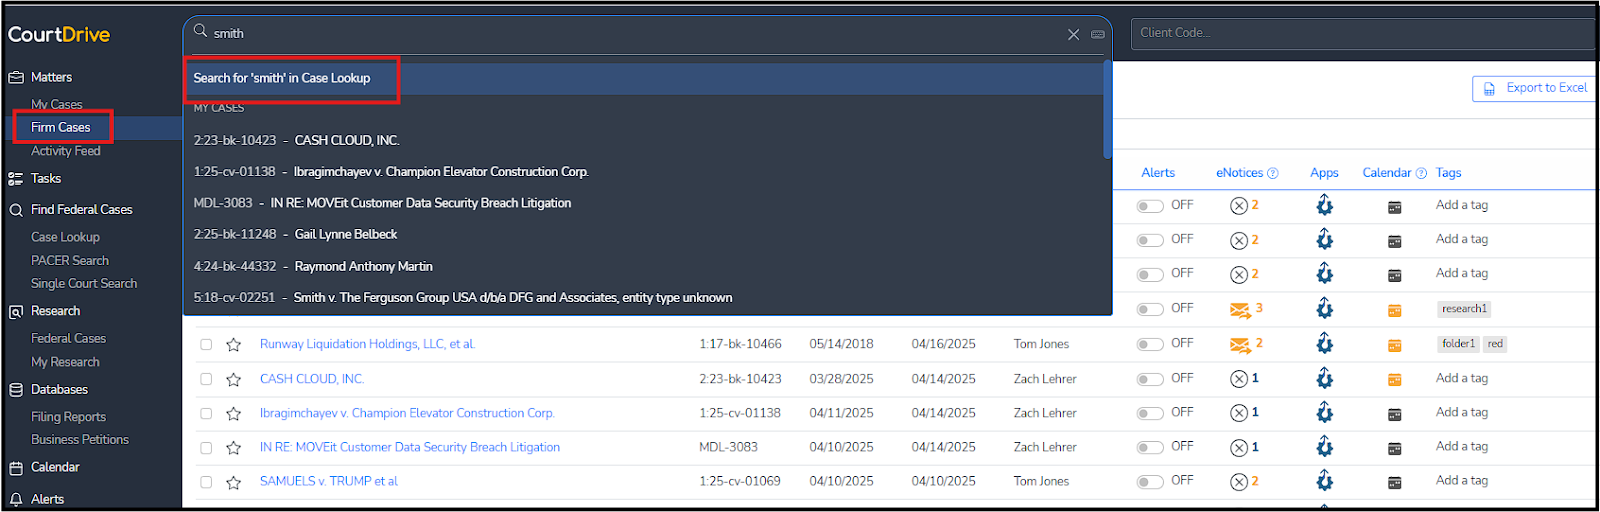Pick suggestion 2:25-bk-11248 Gail Lynne Belbeck

pyautogui.click(x=295, y=235)
